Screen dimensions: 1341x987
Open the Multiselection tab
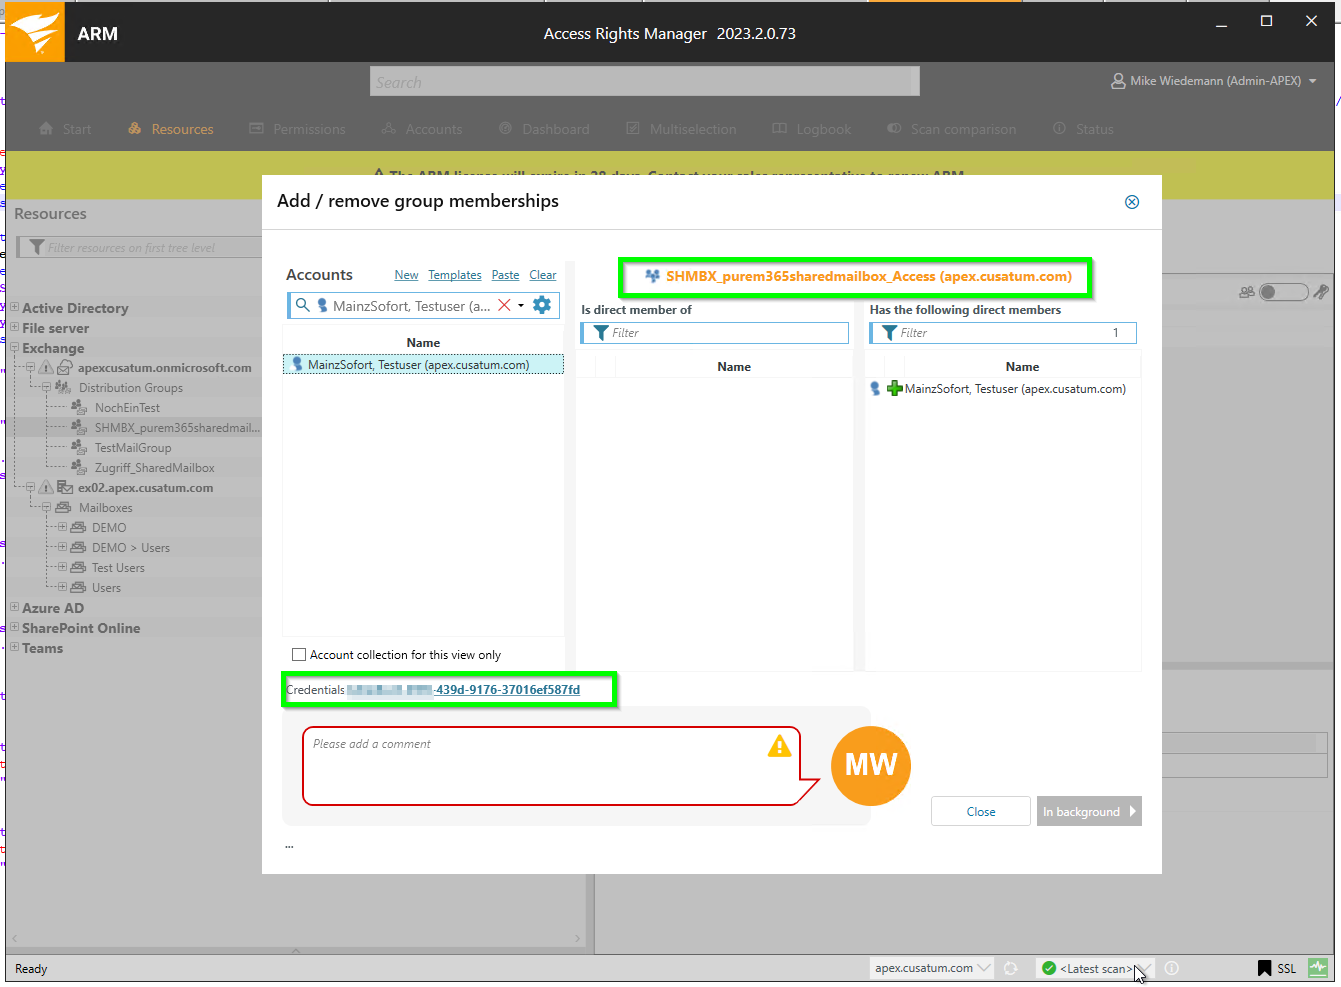(681, 129)
